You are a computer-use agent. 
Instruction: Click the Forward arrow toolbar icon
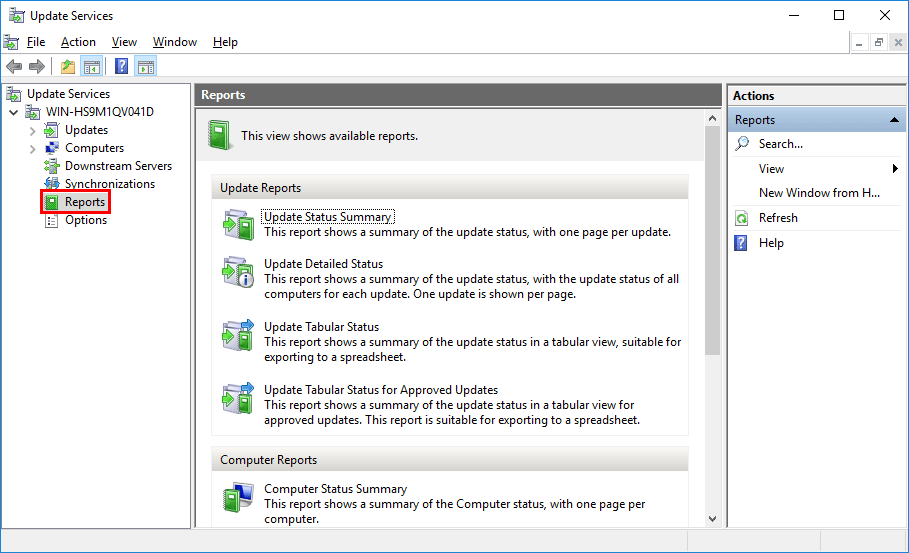37,67
